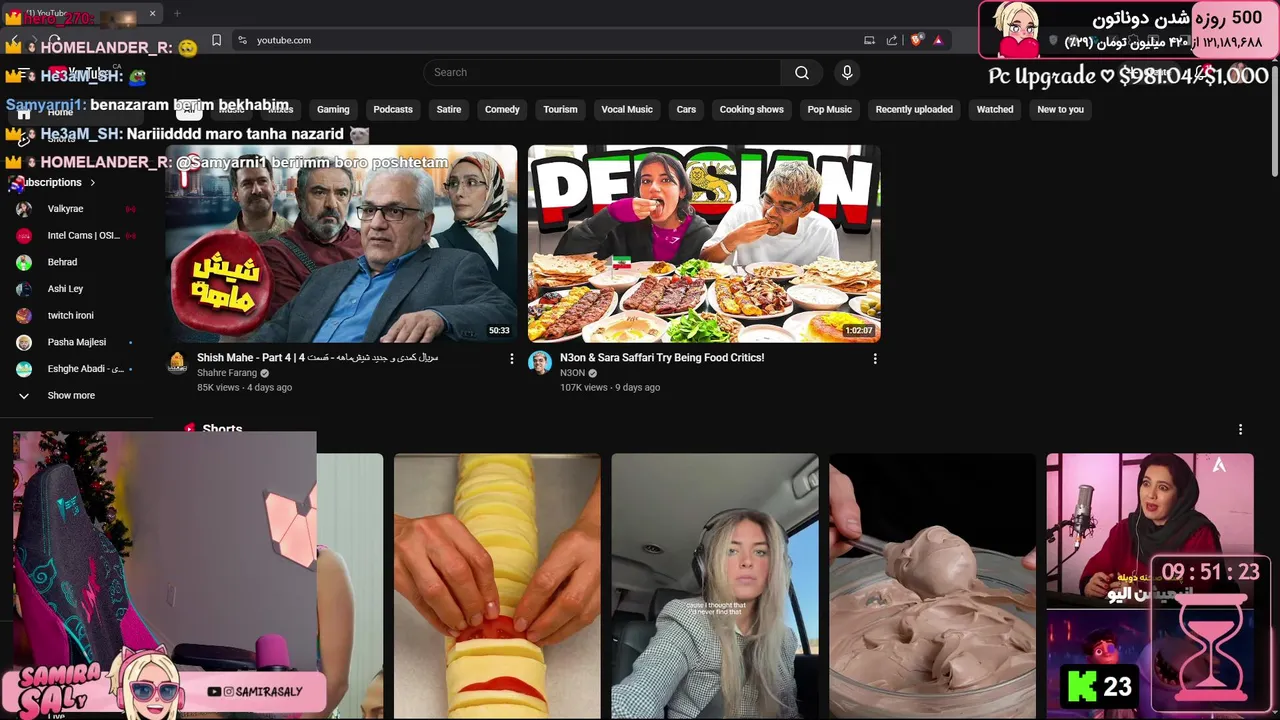The image size is (1280, 720).
Task: Select the Pop Music filter chip
Action: (x=830, y=109)
